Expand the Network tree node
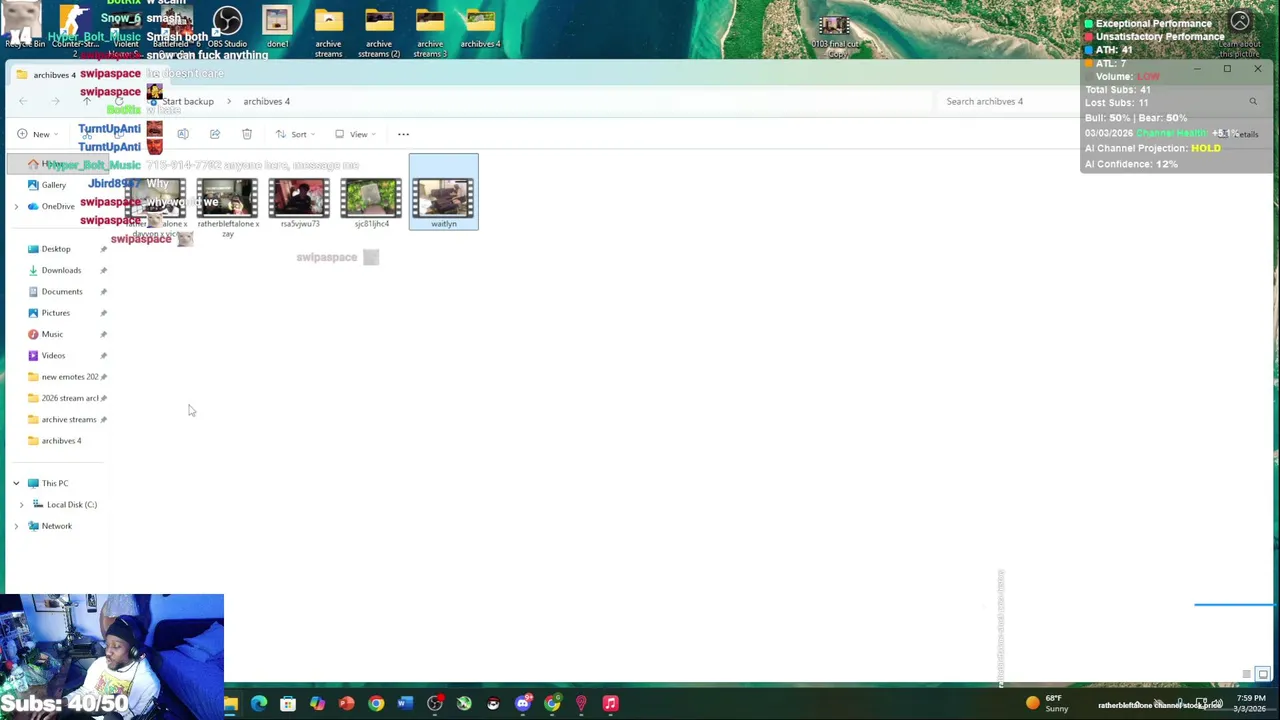 16,526
